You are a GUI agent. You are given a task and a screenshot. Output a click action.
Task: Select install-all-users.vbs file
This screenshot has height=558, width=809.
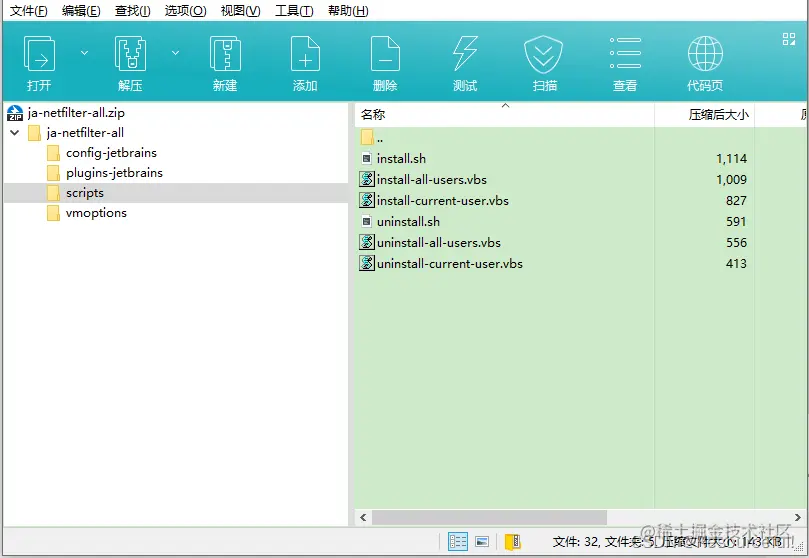(431, 179)
